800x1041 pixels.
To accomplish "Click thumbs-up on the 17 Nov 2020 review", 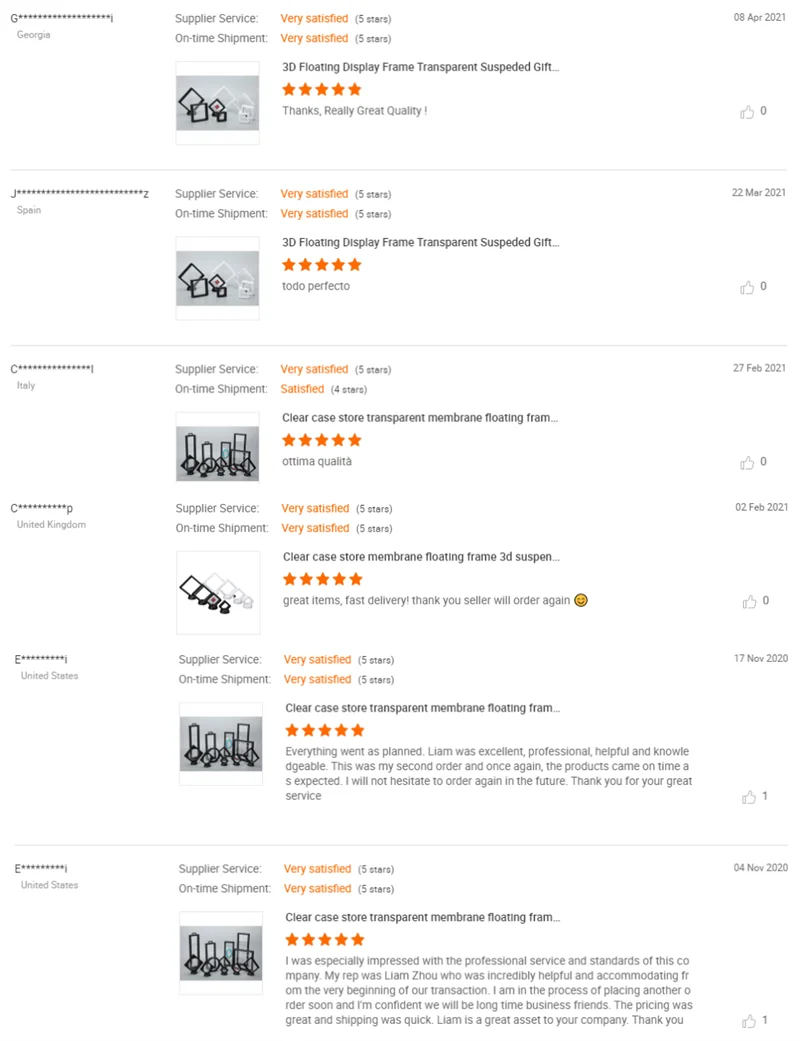I will (748, 797).
